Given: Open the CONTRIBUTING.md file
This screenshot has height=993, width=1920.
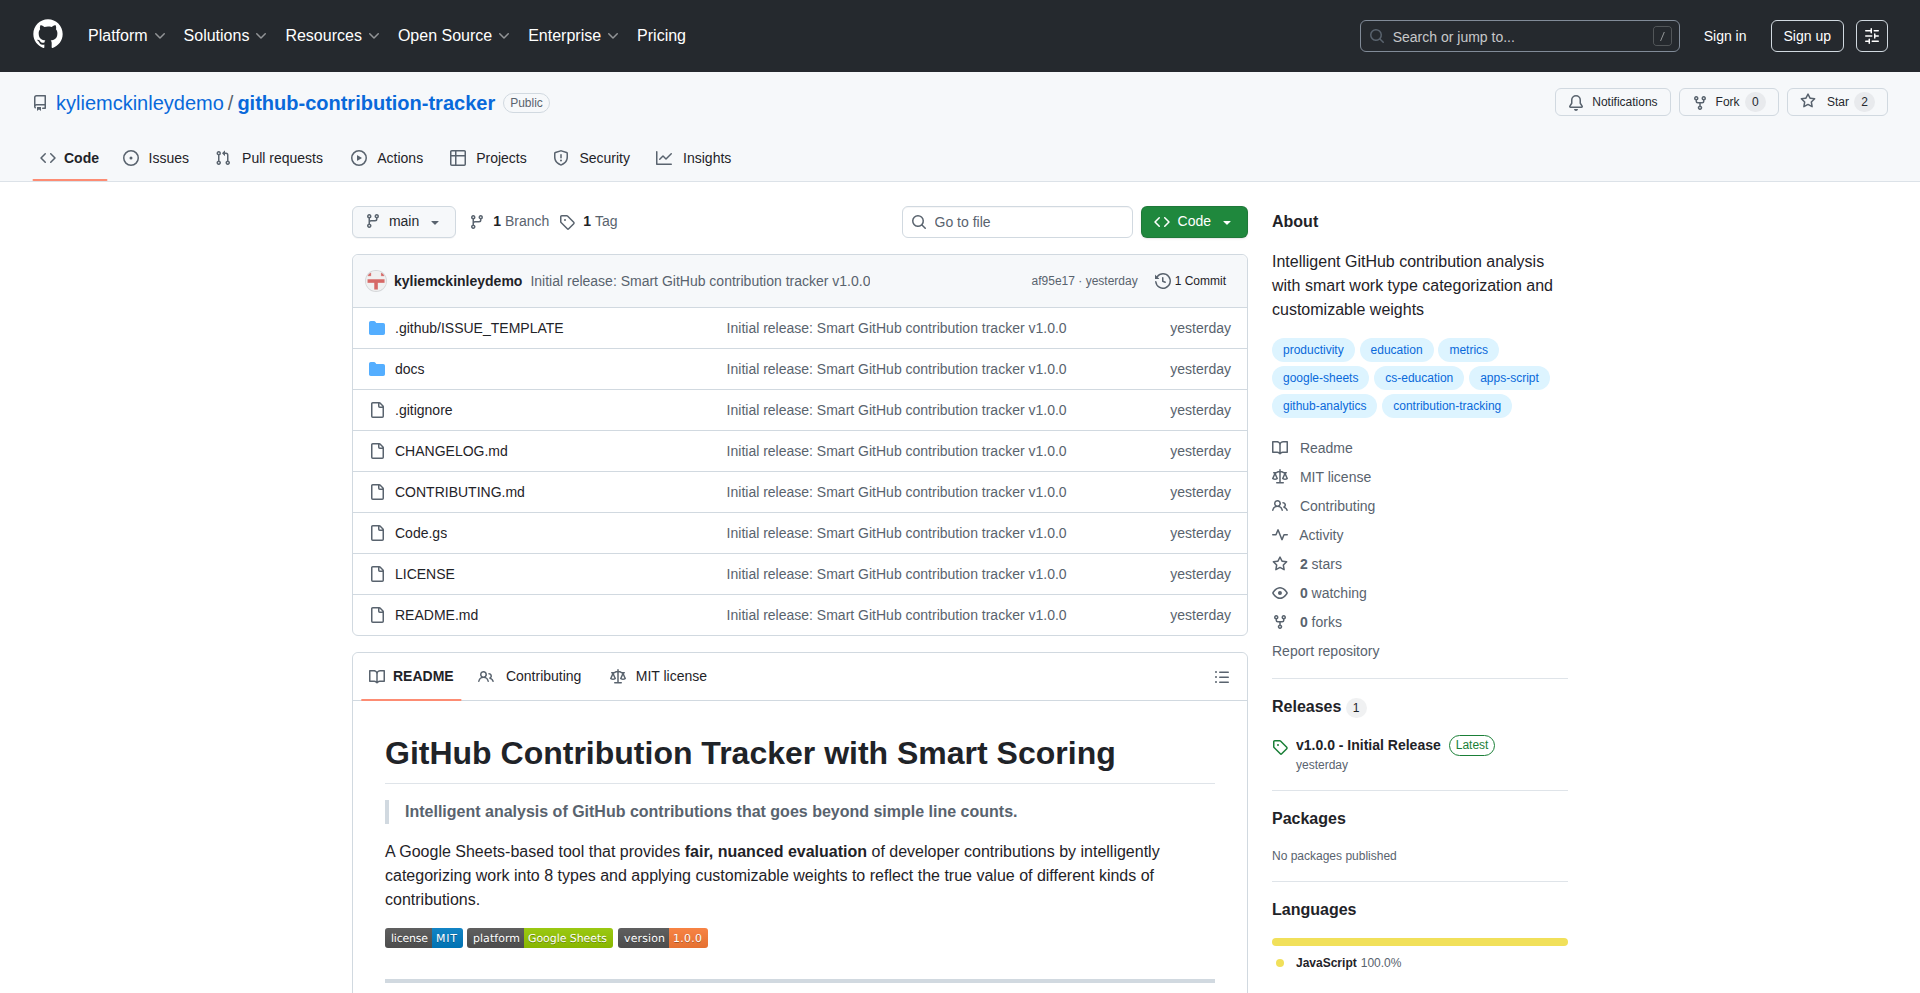Looking at the screenshot, I should coord(459,491).
